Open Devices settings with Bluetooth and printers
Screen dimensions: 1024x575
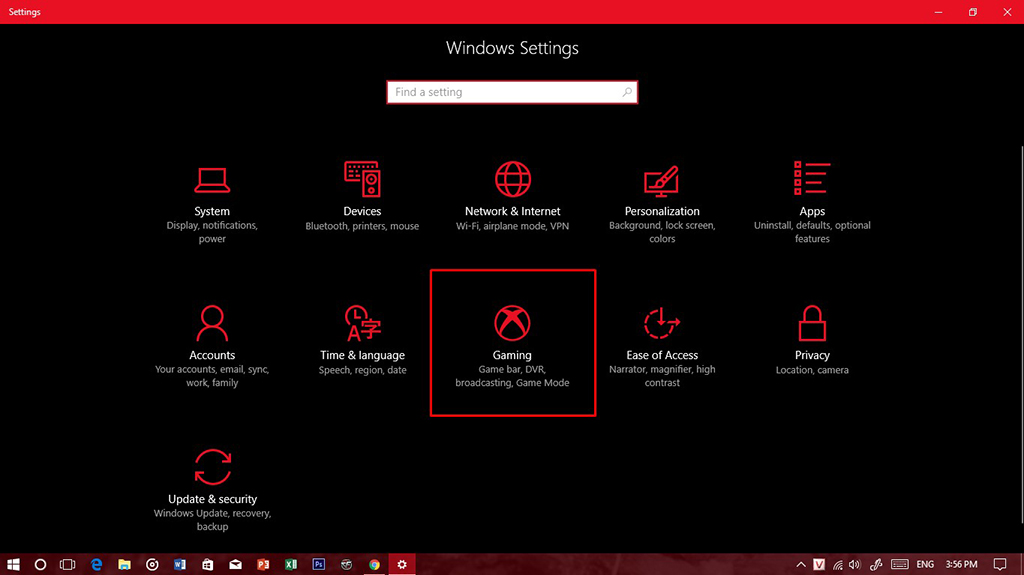(x=362, y=196)
